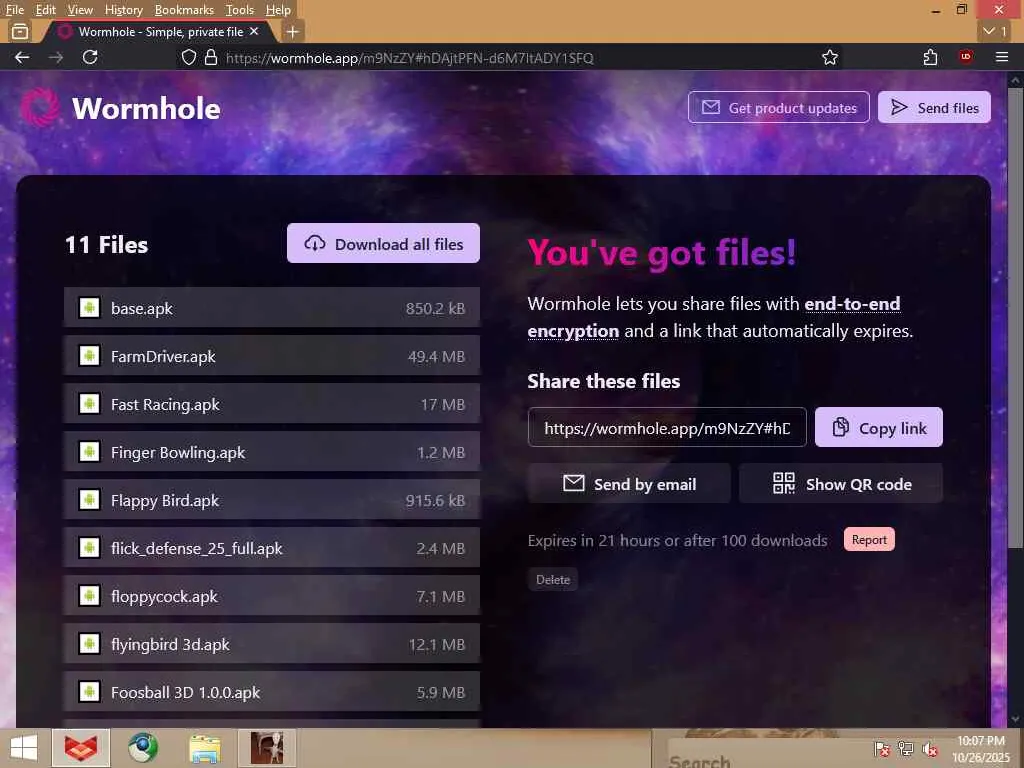This screenshot has height=768, width=1024.
Task: Click the Copy link button
Action: pyautogui.click(x=878, y=428)
